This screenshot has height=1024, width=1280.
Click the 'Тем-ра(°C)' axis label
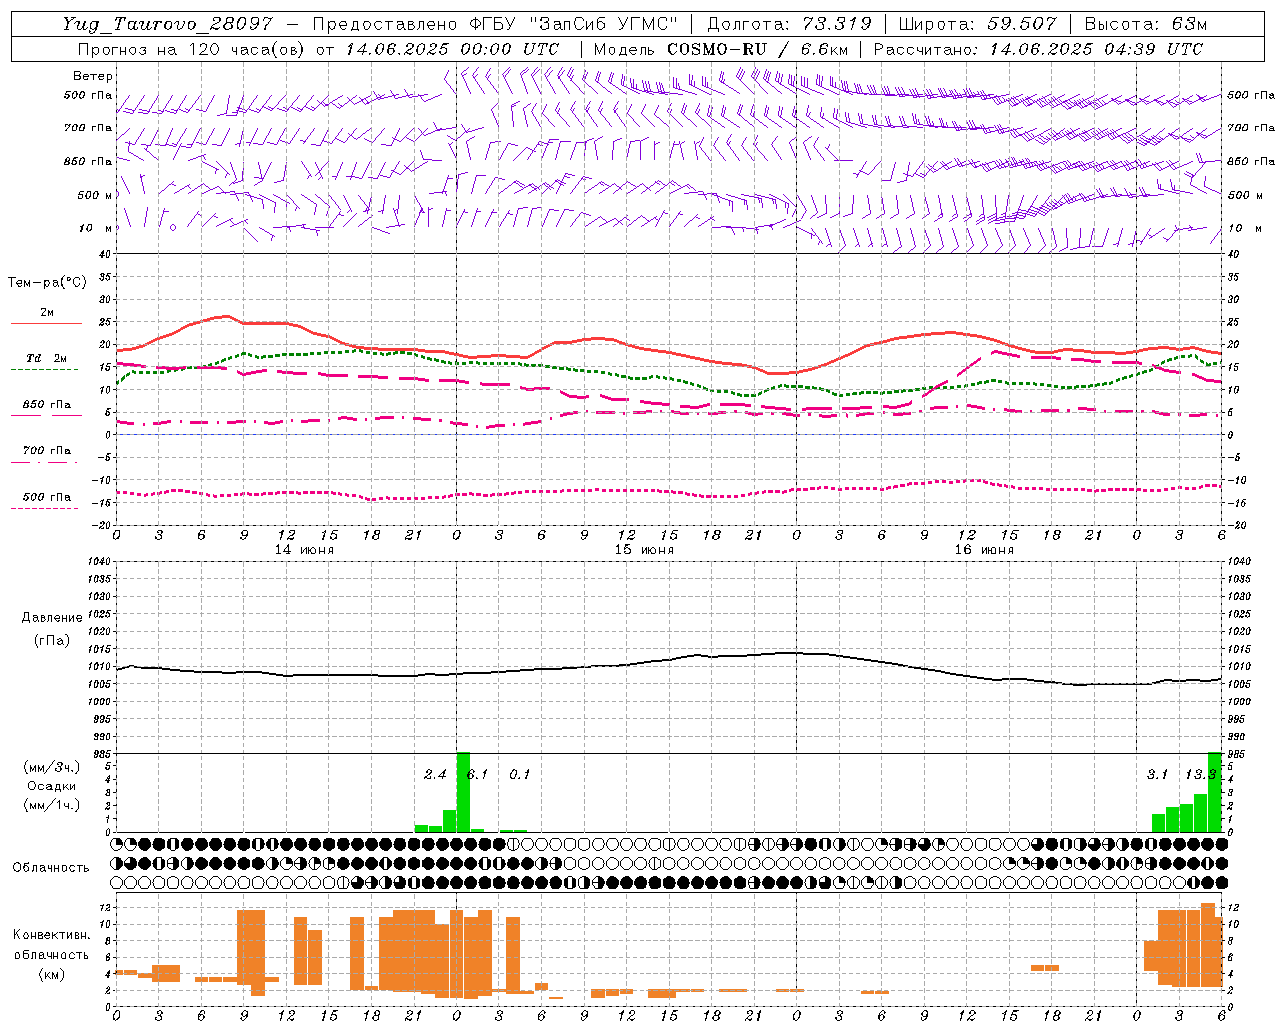tap(47, 283)
